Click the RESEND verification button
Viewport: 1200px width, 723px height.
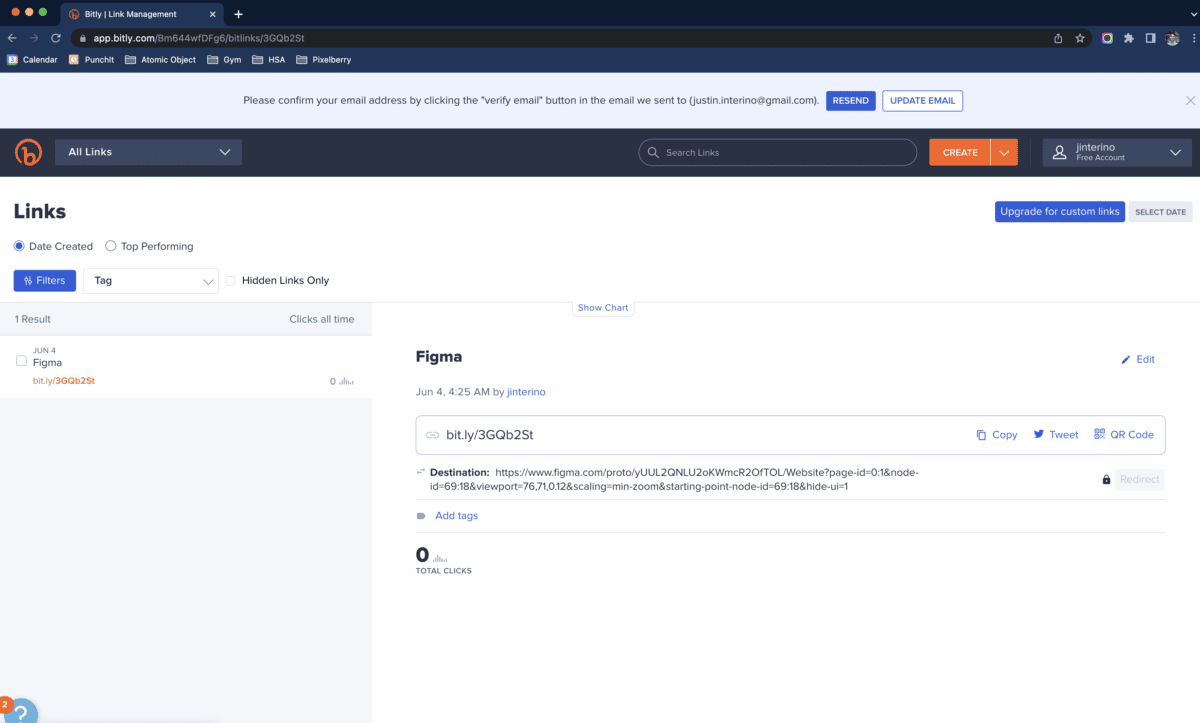[x=850, y=100]
